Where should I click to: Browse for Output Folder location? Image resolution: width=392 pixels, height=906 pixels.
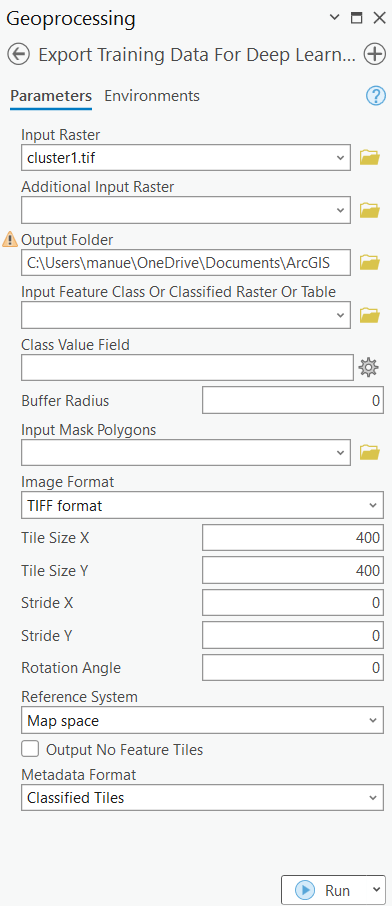pos(369,262)
